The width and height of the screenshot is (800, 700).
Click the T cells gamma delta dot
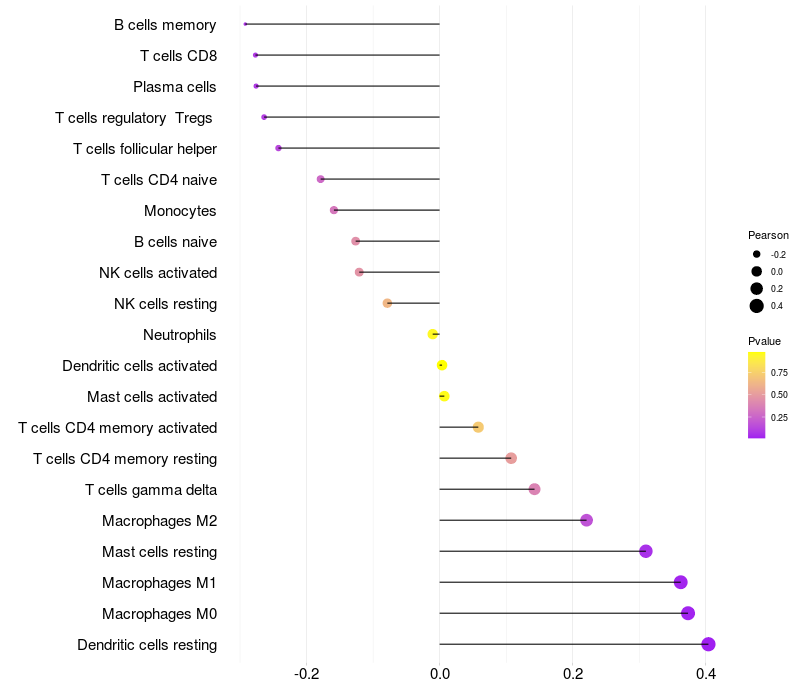click(534, 489)
